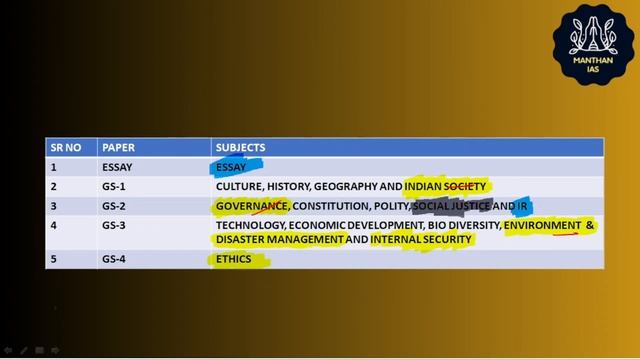Image resolution: width=640 pixels, height=360 pixels.
Task: Open the slideshow menu icon
Action: point(39,350)
